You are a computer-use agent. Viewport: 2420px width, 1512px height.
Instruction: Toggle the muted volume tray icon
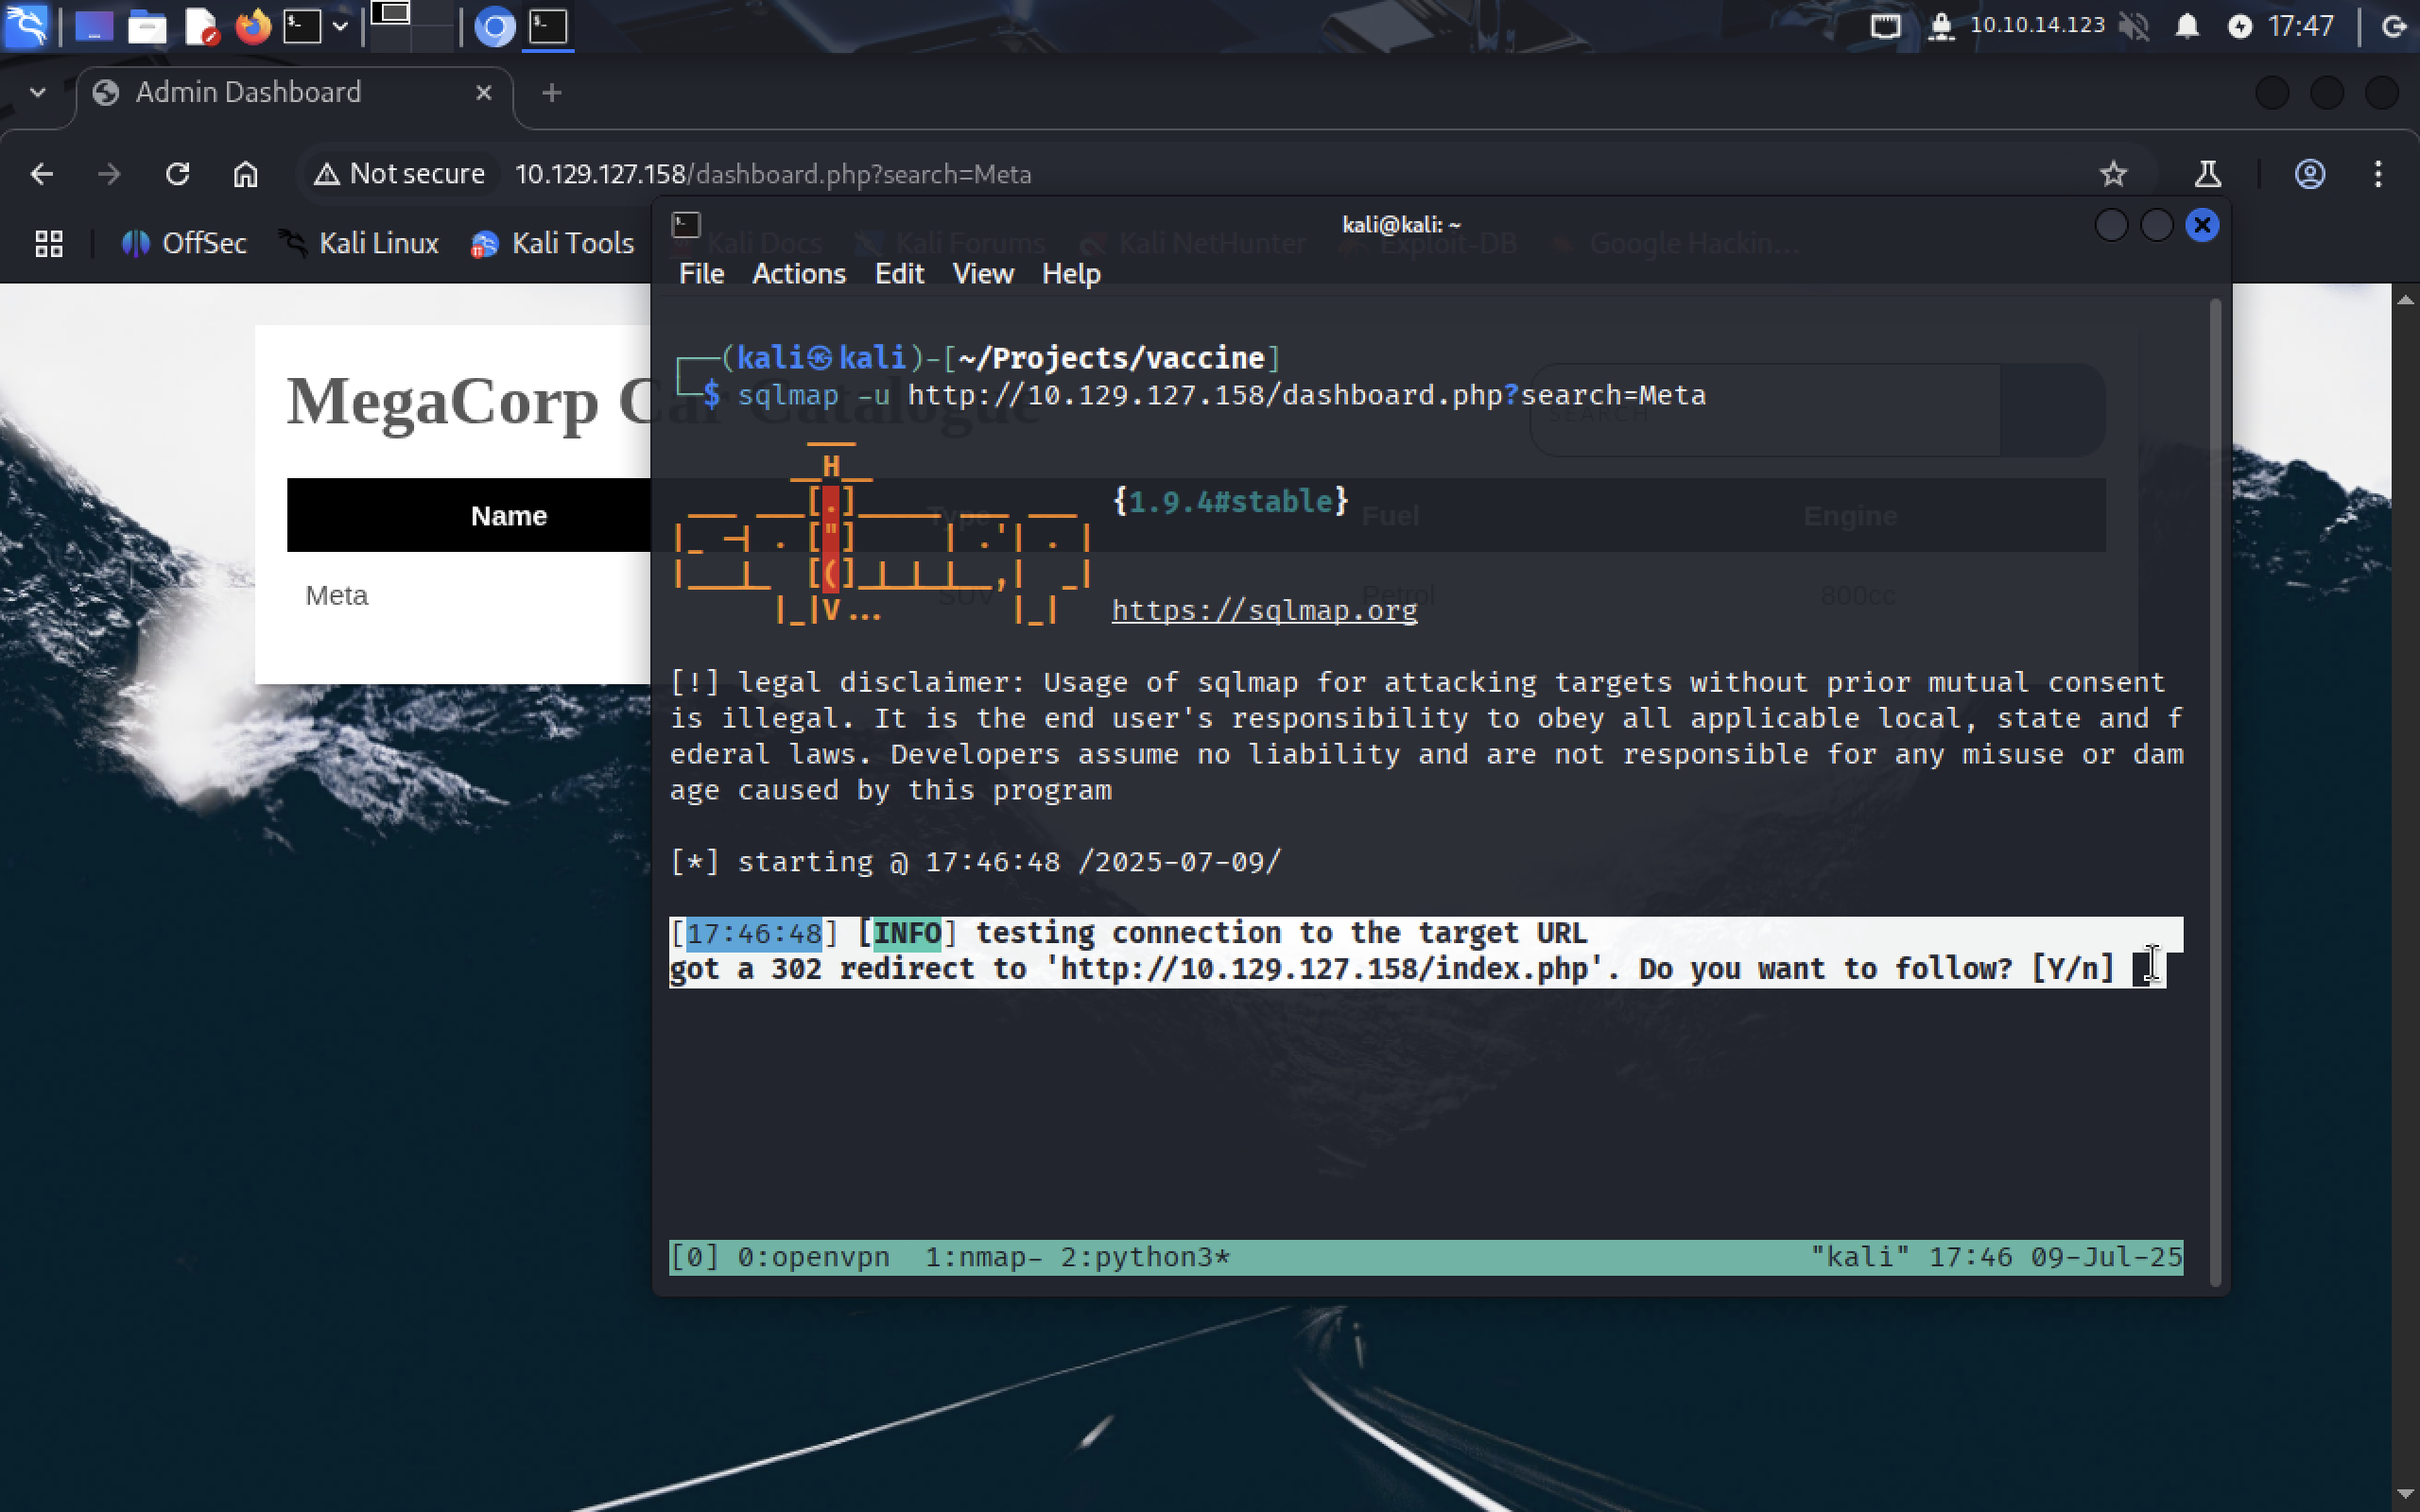[x=2134, y=26]
